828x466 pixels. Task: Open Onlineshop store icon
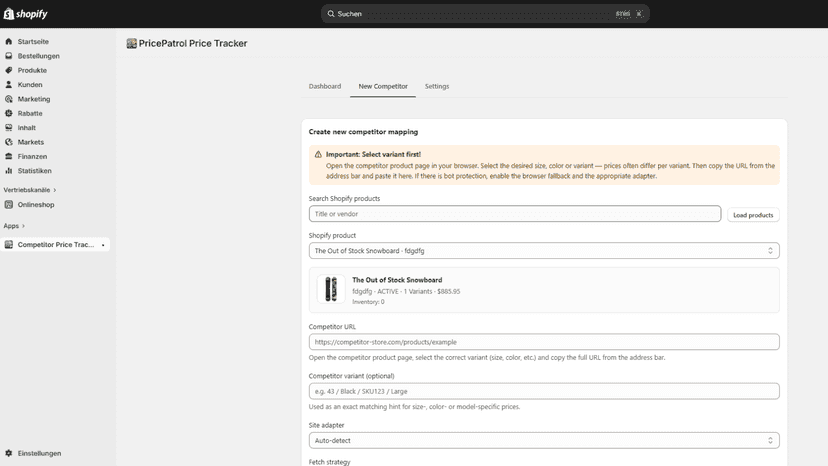tap(8, 204)
